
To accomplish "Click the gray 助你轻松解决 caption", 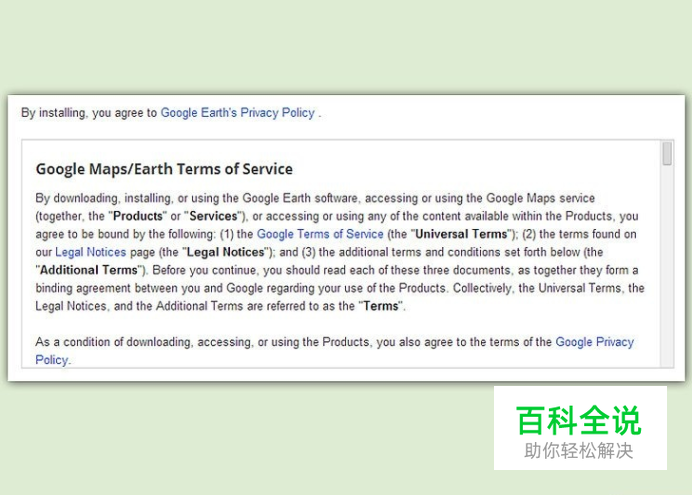I will (579, 451).
